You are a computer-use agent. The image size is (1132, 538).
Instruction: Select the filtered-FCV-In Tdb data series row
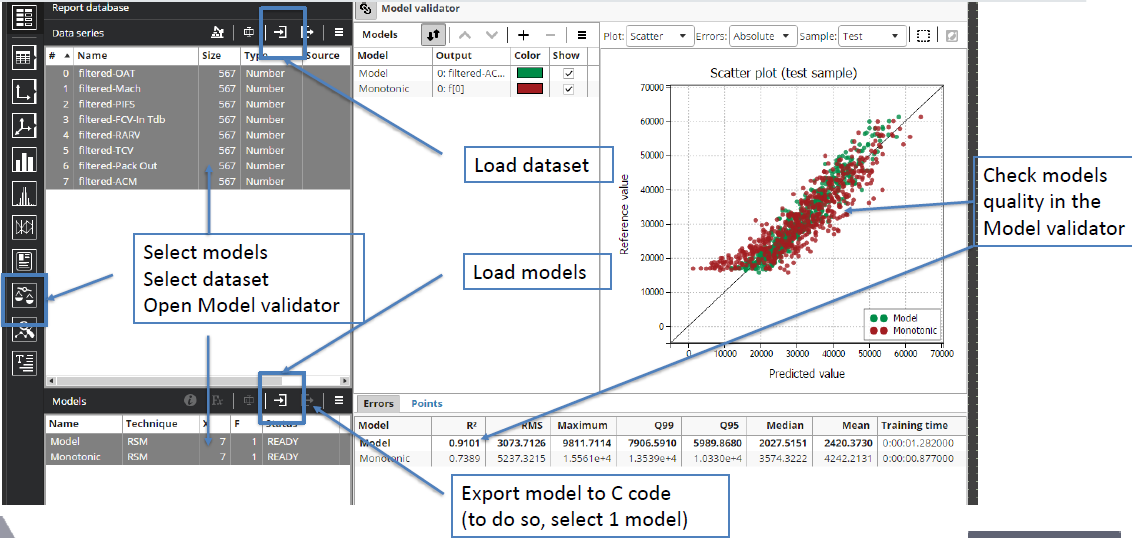[198, 119]
